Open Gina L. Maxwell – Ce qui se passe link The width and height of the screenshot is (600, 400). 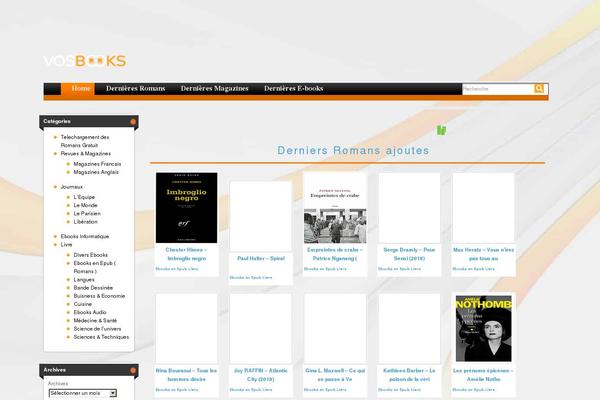(335, 375)
